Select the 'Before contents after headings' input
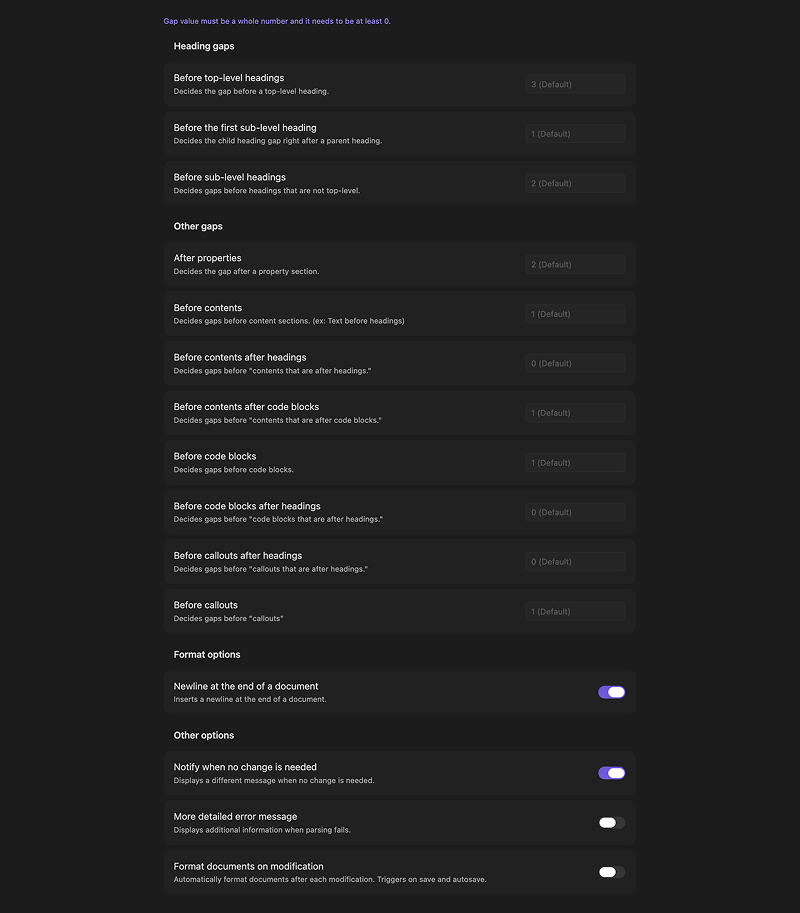Screen dimensions: 800x913 pos(575,362)
